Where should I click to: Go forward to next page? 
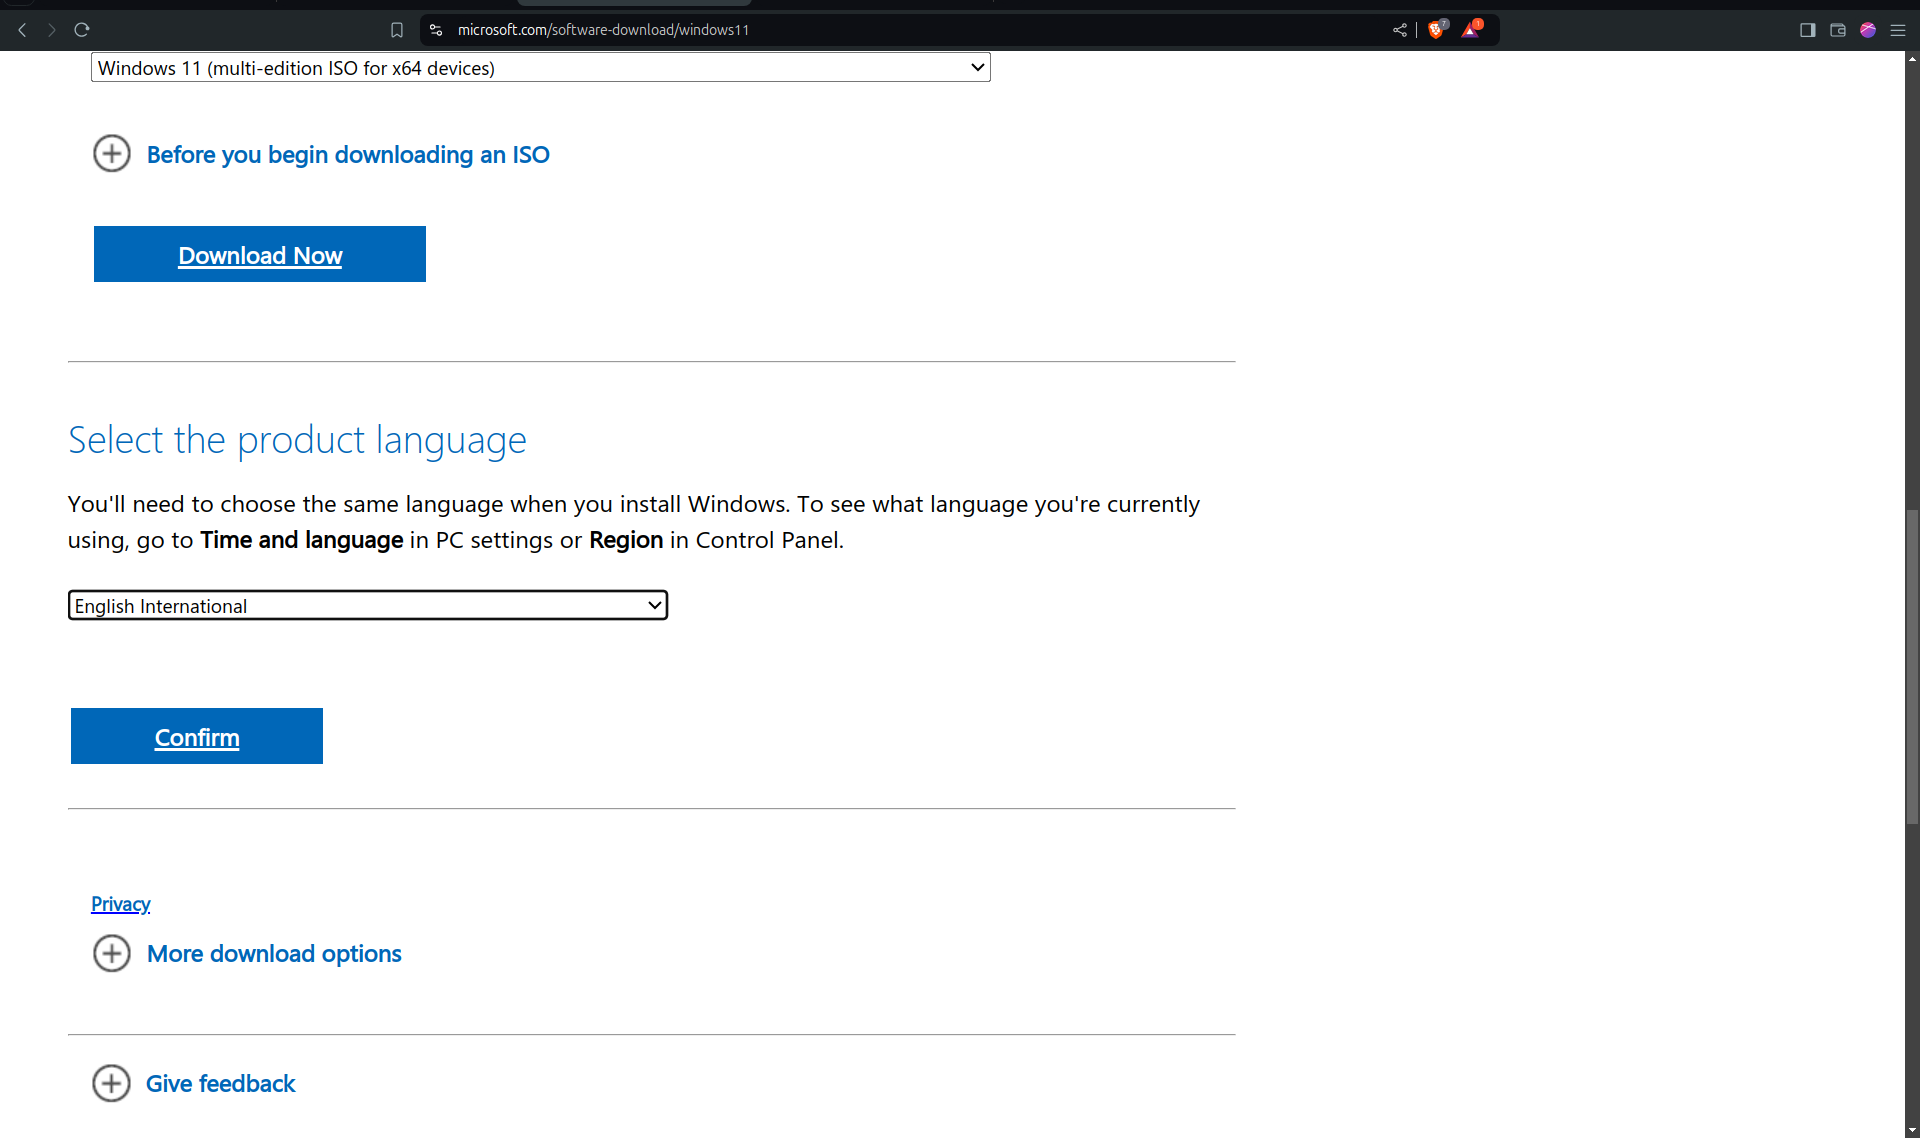tap(52, 30)
